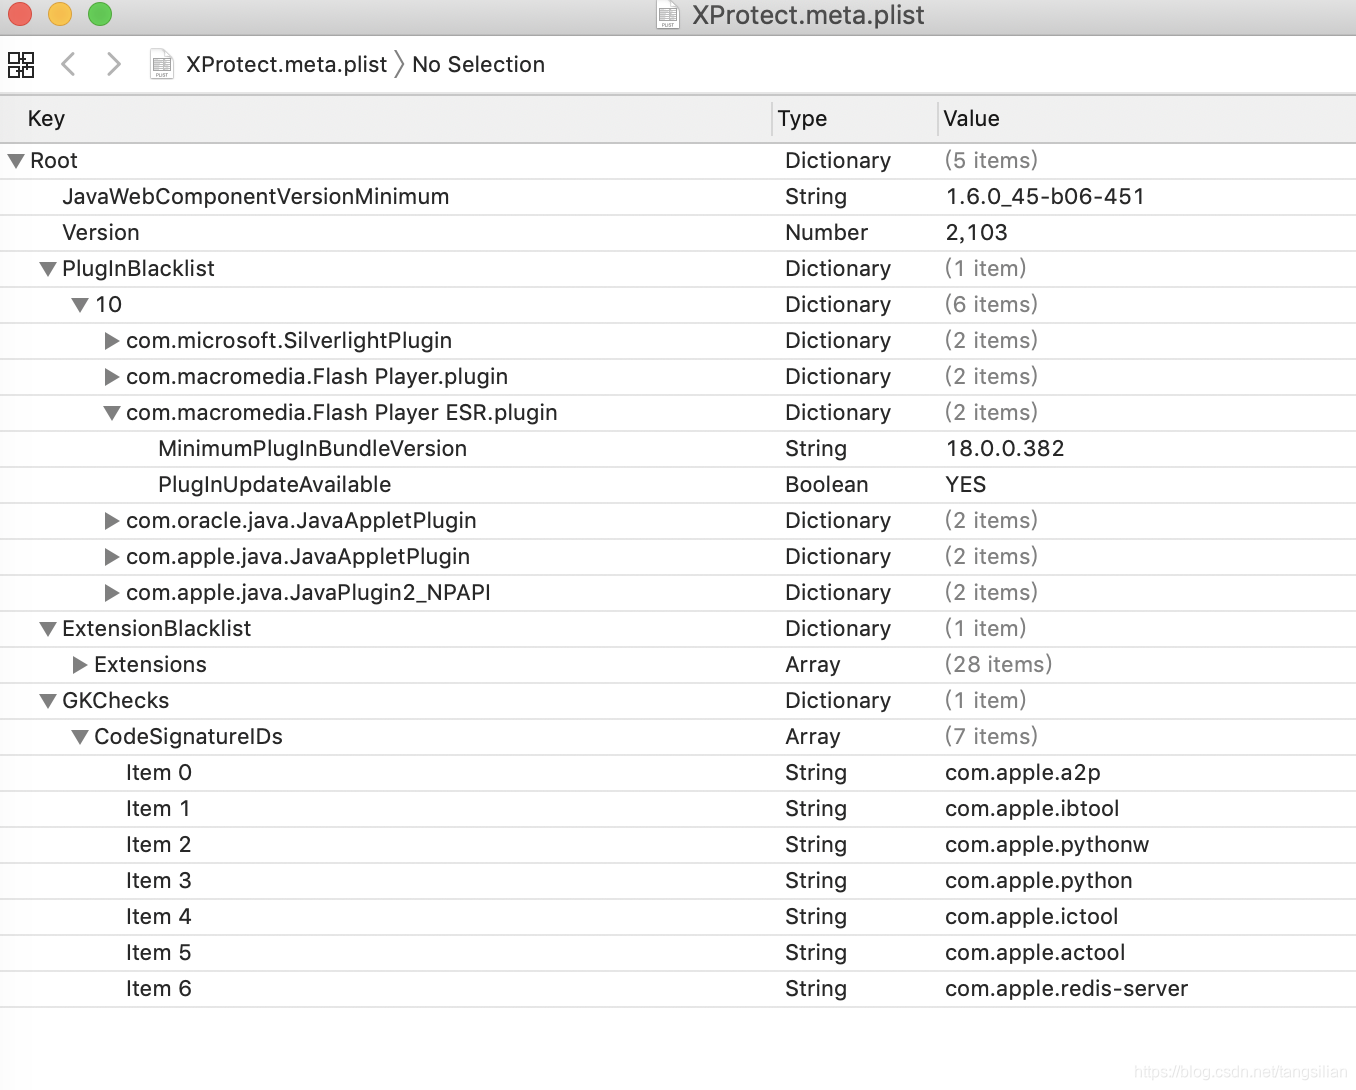This screenshot has height=1090, width=1356.
Task: Click value com.apple.ibtool
Action: pos(1032,809)
